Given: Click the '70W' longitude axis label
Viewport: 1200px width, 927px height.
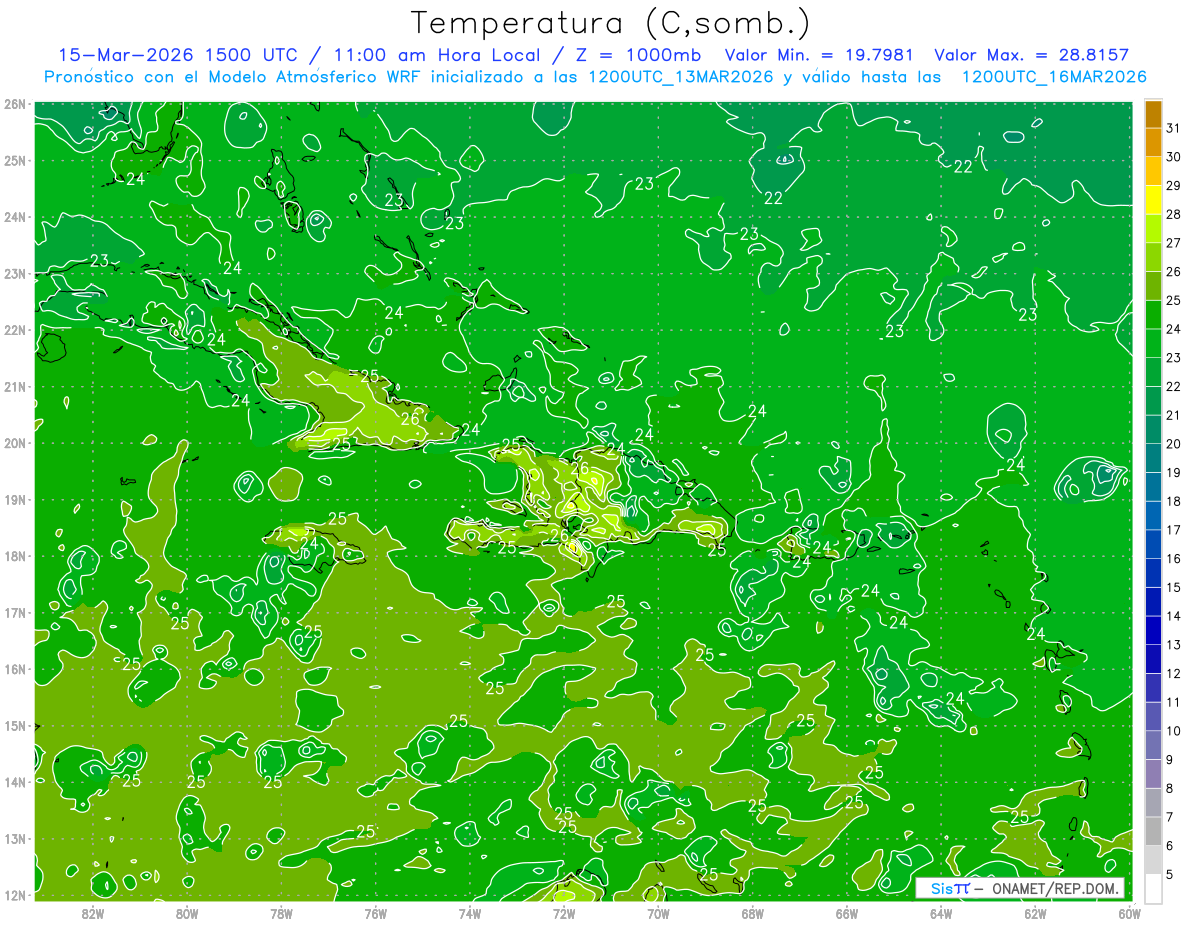Looking at the screenshot, I should click(x=658, y=913).
